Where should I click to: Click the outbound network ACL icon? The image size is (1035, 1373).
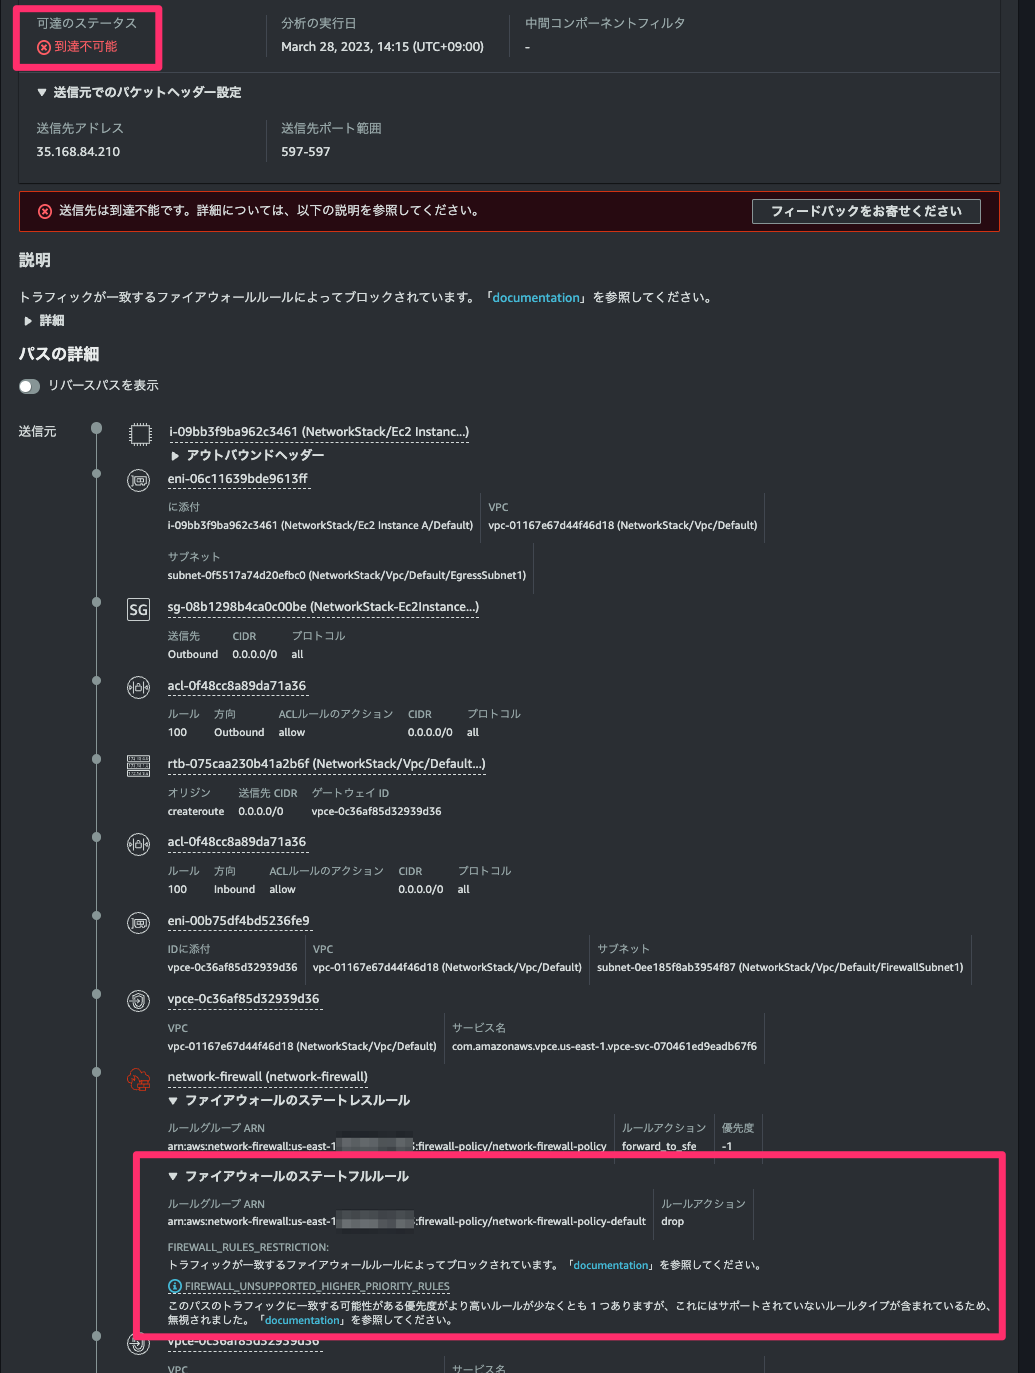pos(139,688)
